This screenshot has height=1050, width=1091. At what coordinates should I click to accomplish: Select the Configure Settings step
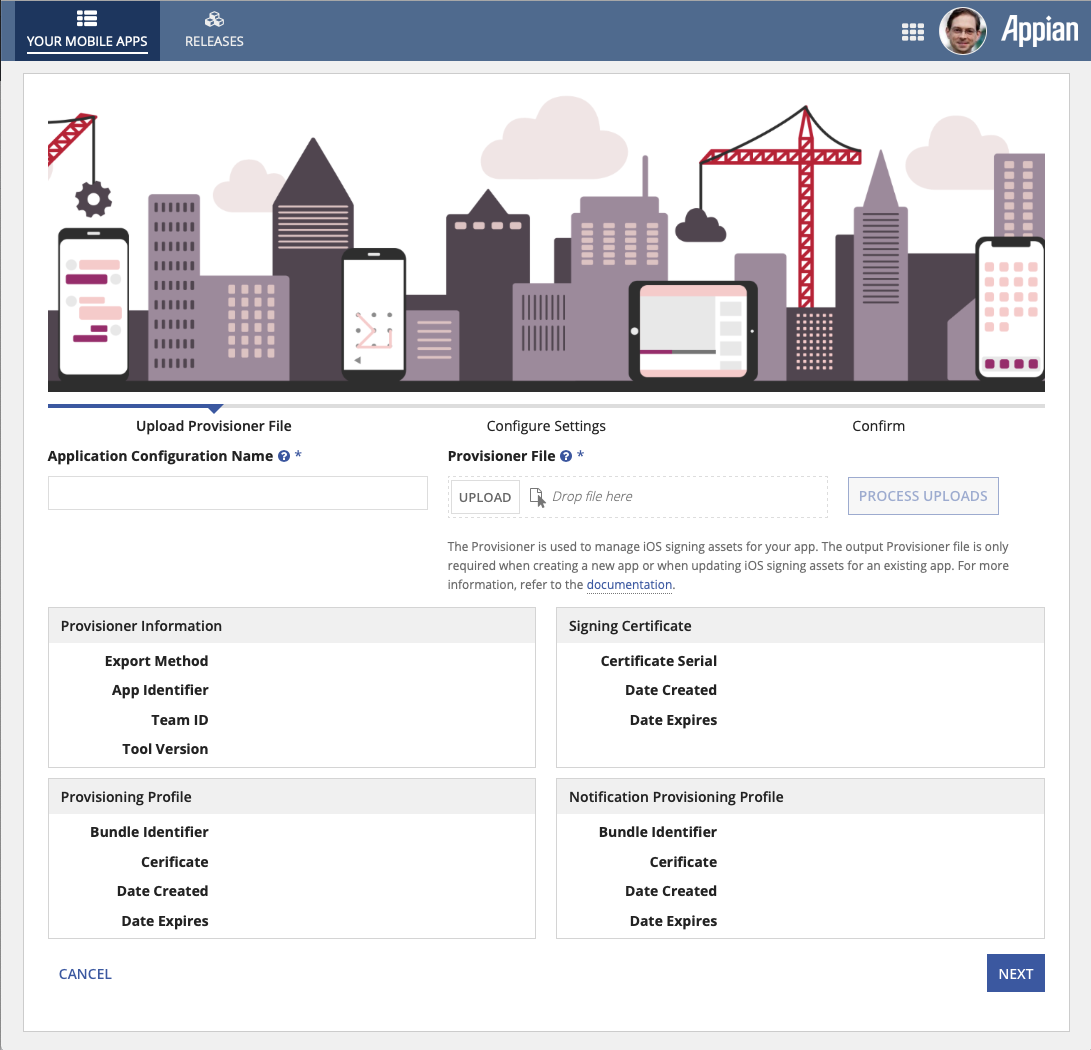[x=546, y=426]
